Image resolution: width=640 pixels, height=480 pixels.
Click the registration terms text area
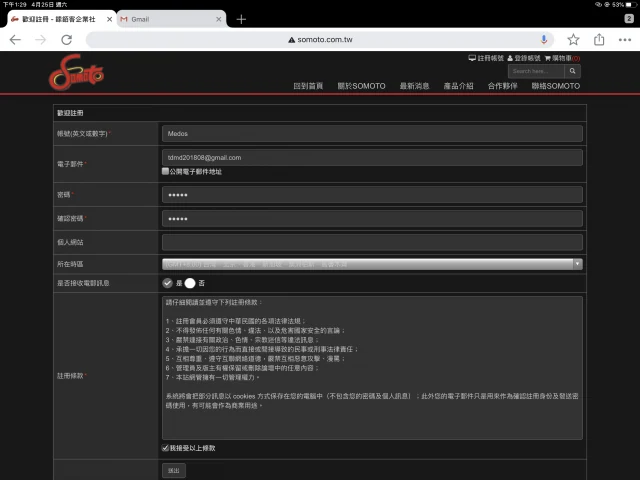click(372, 368)
